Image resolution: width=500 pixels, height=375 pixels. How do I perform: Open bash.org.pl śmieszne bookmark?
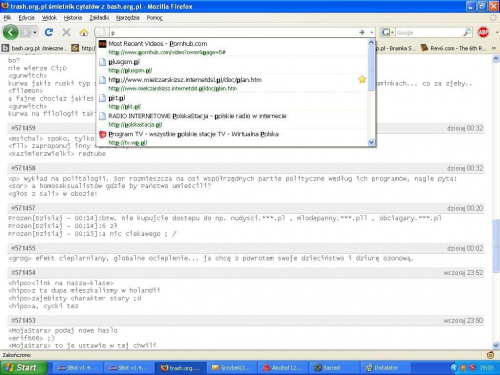pos(35,48)
